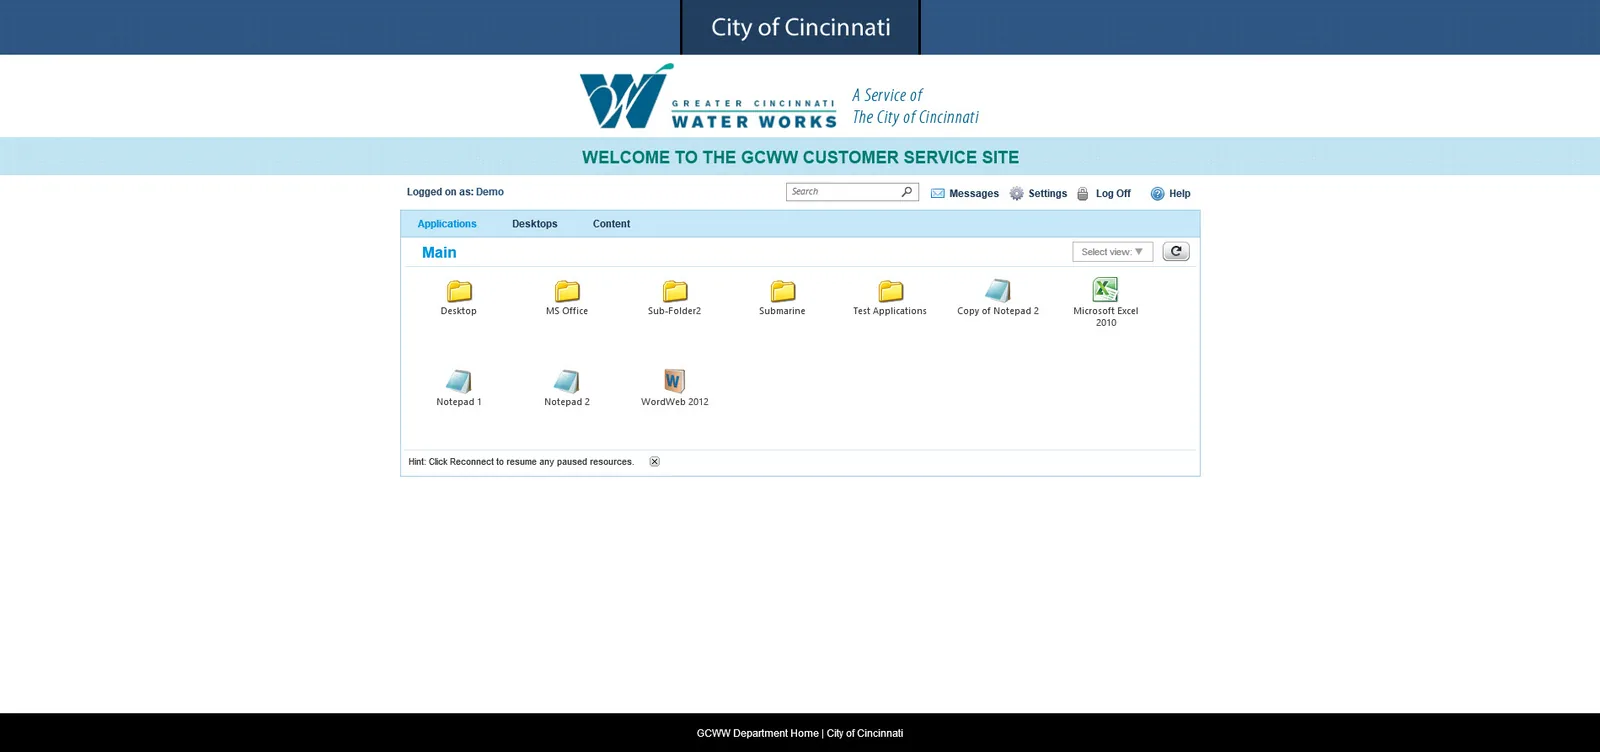The width and height of the screenshot is (1600, 752).
Task: Click the Demo username text
Action: [x=490, y=192]
